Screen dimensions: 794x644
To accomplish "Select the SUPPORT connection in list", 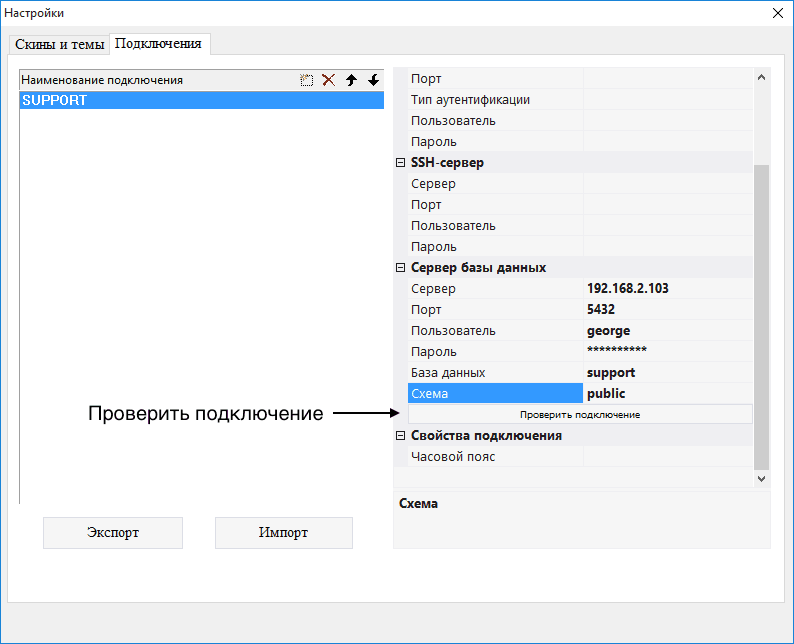I will [200, 101].
